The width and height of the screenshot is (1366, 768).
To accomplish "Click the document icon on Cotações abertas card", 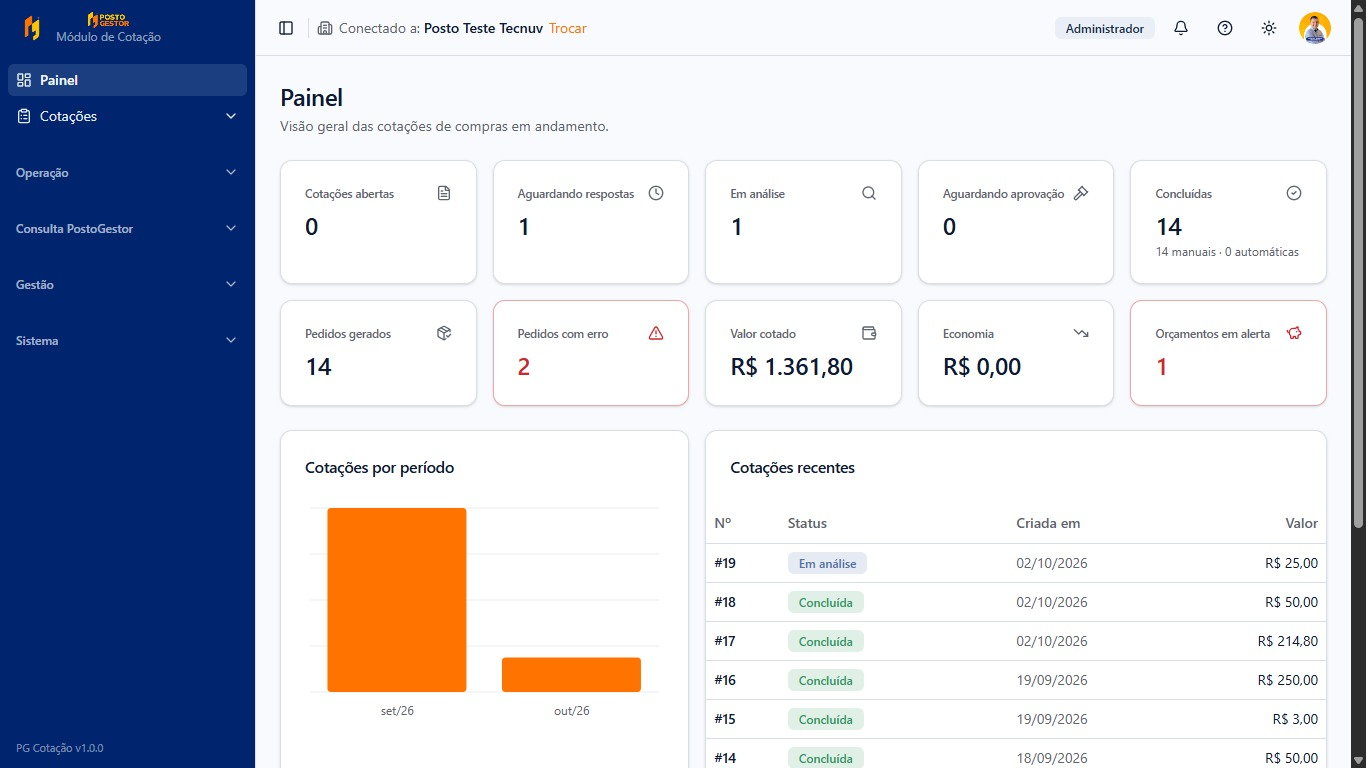I will pos(444,193).
